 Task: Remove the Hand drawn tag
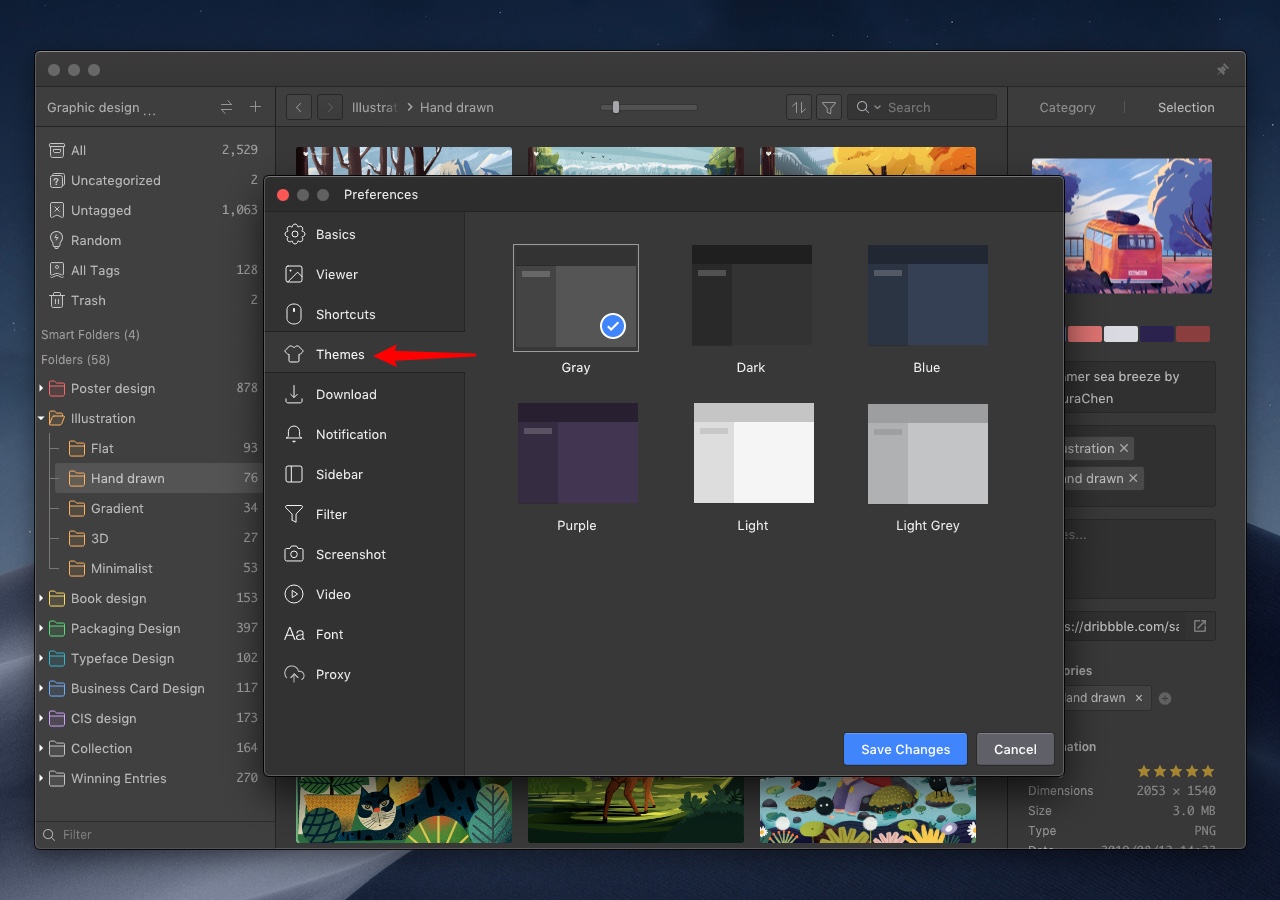(1133, 478)
